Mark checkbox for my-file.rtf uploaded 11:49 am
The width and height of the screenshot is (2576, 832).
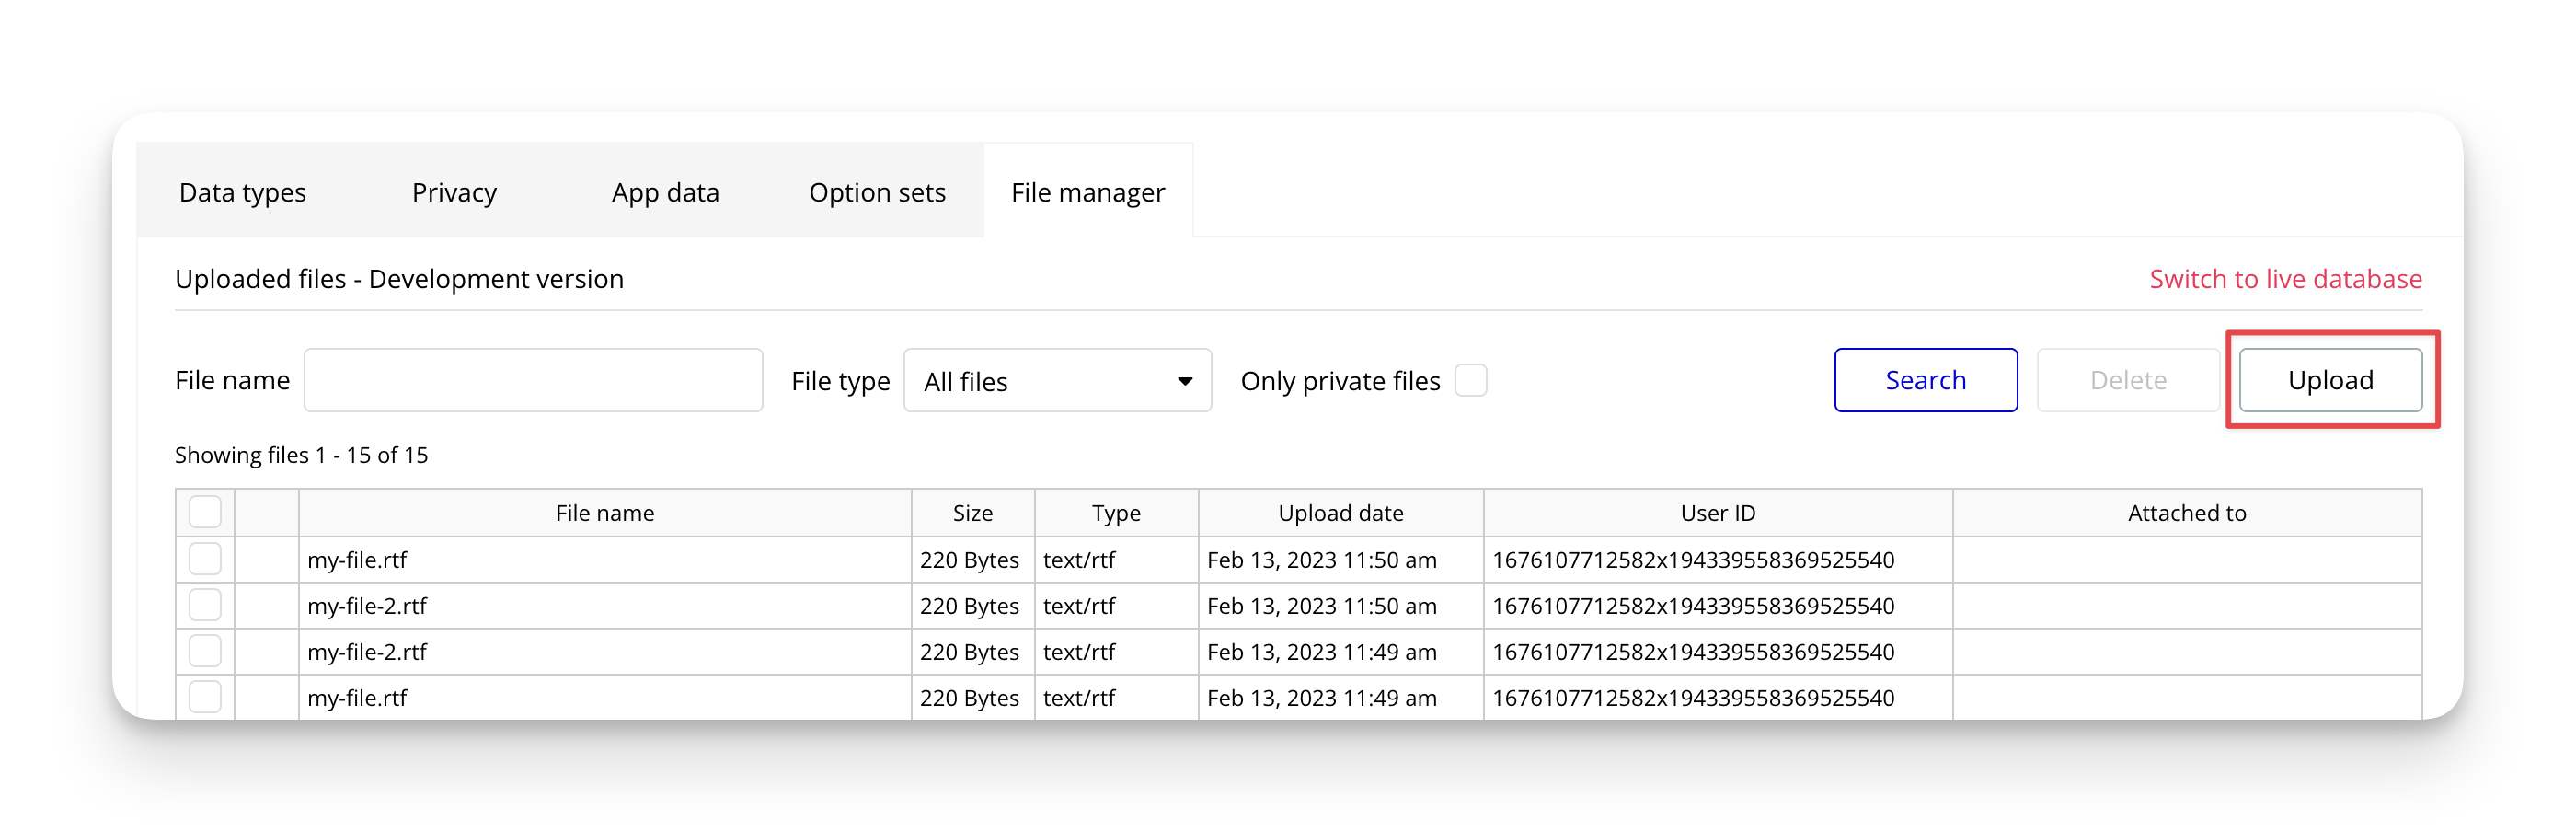(x=205, y=696)
